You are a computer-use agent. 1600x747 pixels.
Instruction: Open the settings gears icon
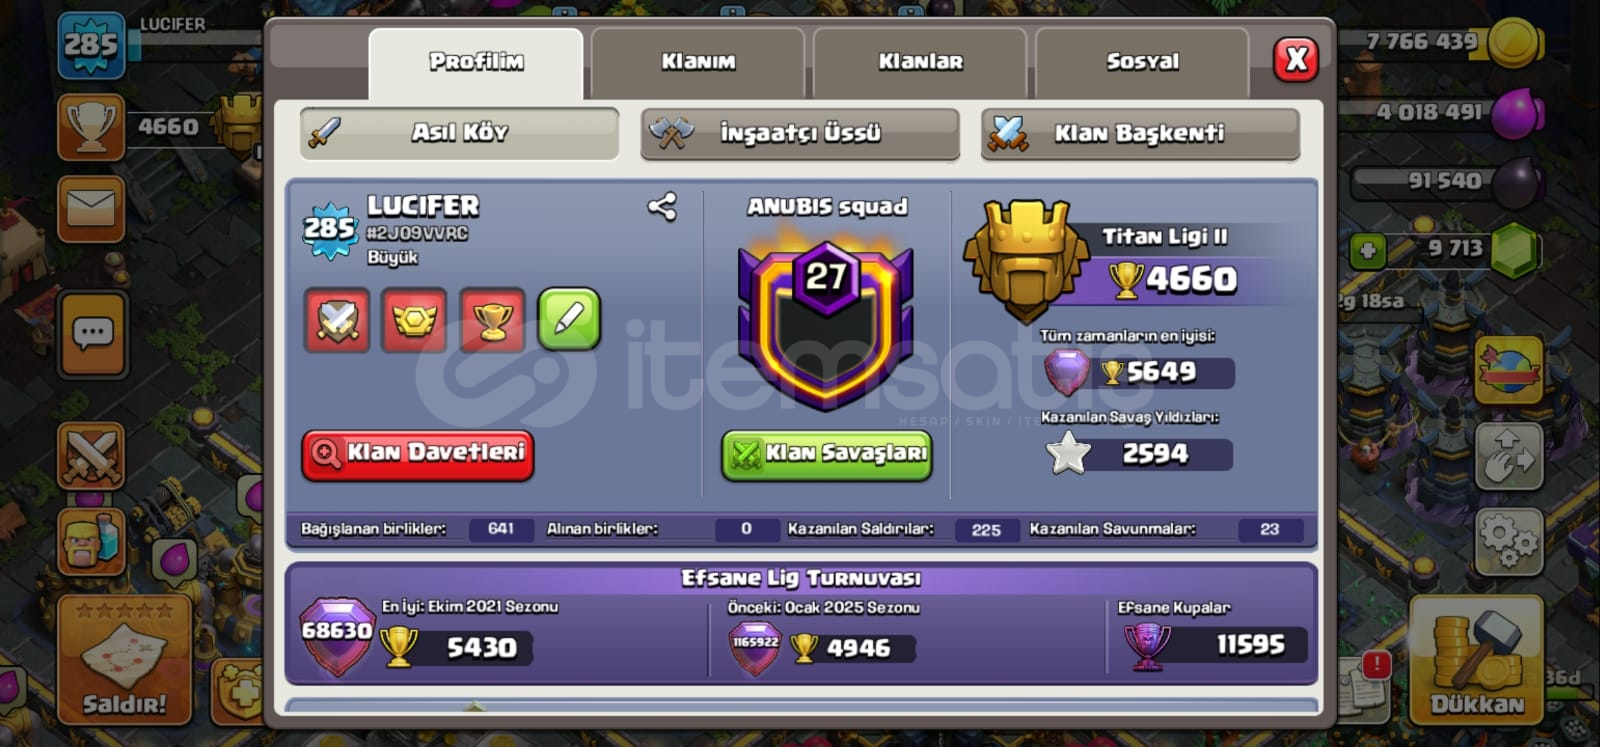tap(1508, 541)
